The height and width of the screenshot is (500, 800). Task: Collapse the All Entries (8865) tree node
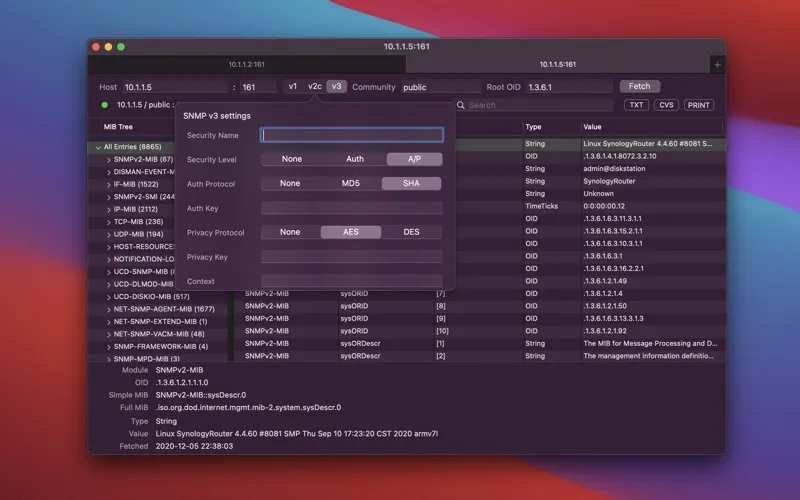point(97,147)
